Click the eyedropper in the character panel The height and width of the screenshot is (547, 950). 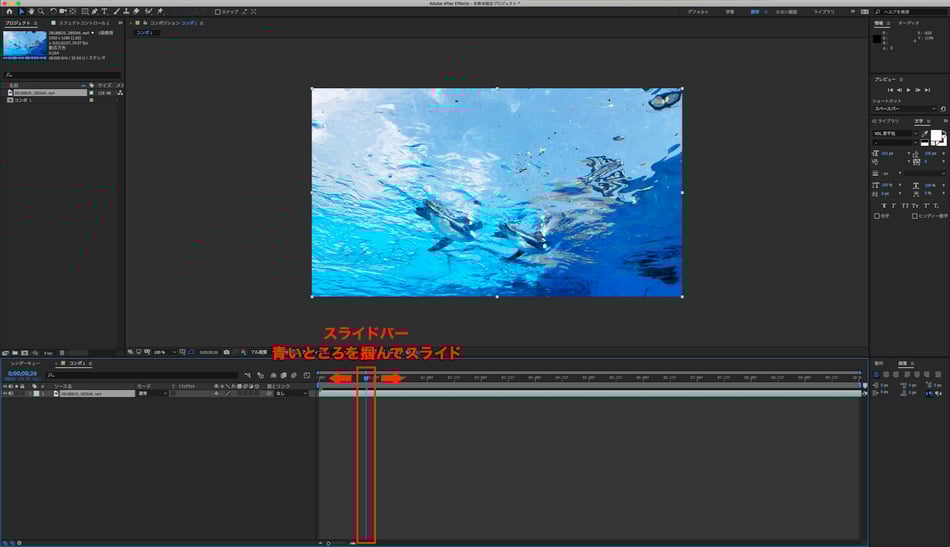click(x=924, y=133)
